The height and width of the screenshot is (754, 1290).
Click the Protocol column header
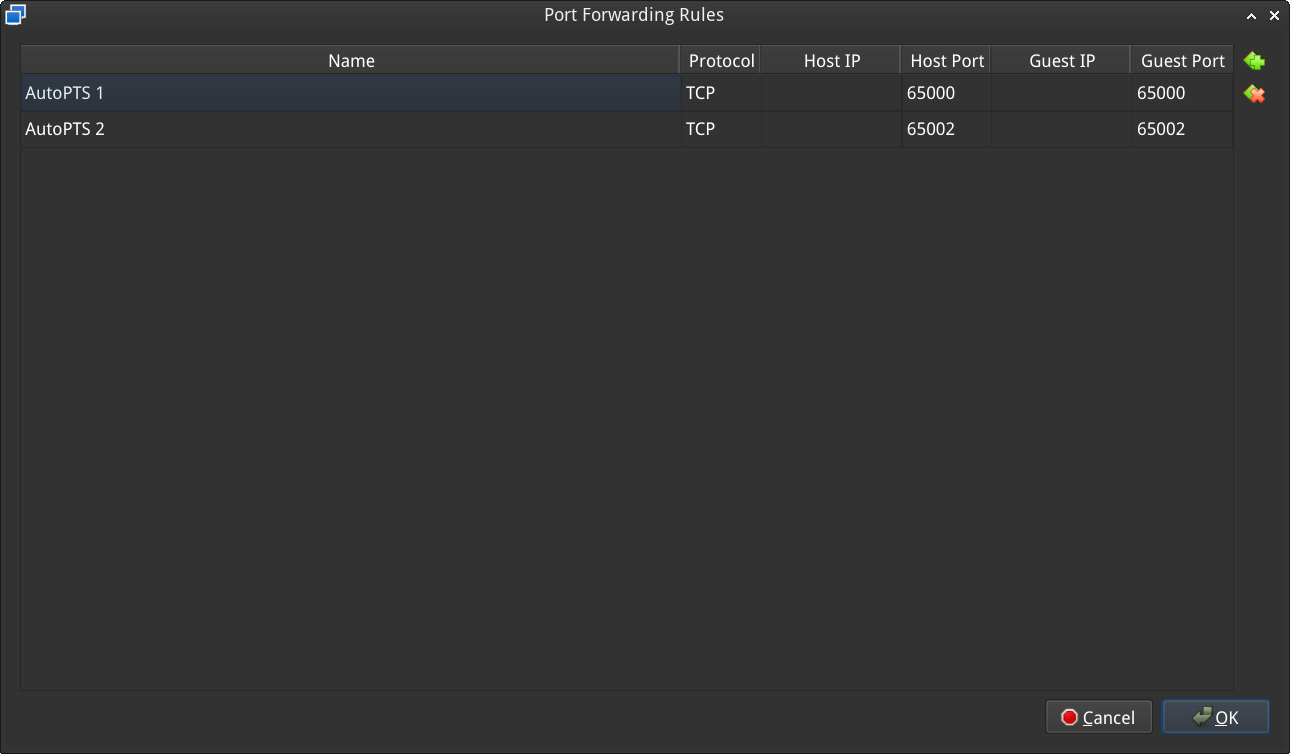(721, 60)
